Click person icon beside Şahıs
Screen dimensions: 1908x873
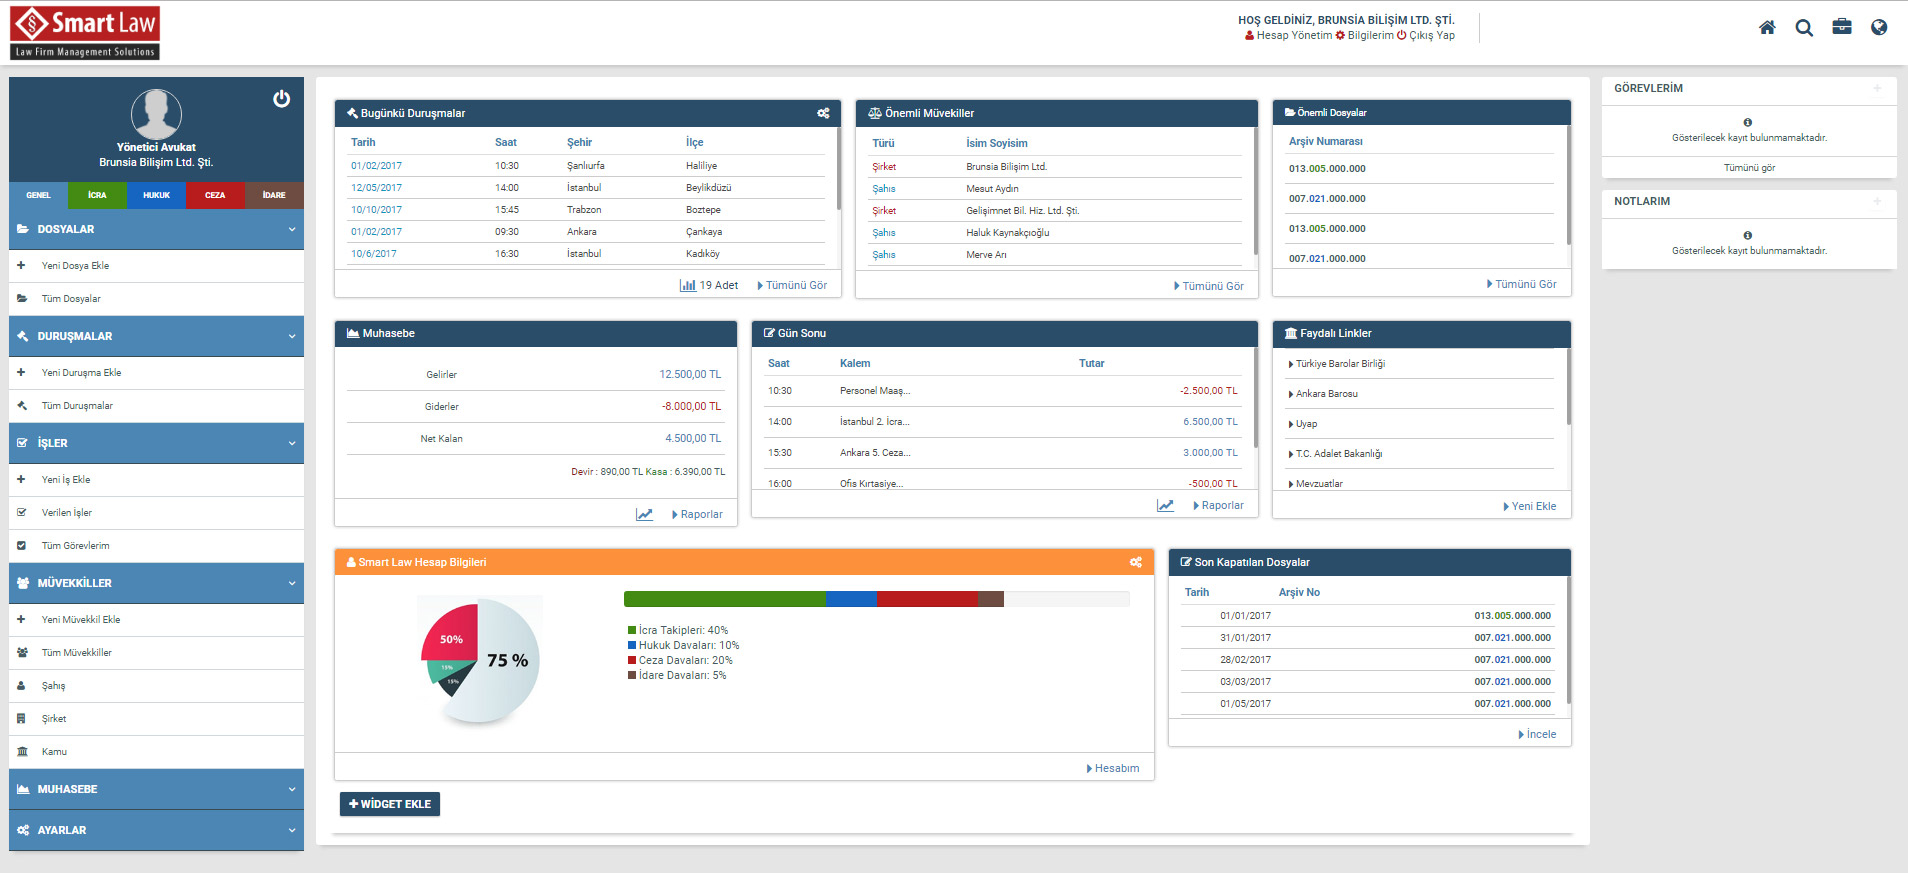click(x=21, y=685)
